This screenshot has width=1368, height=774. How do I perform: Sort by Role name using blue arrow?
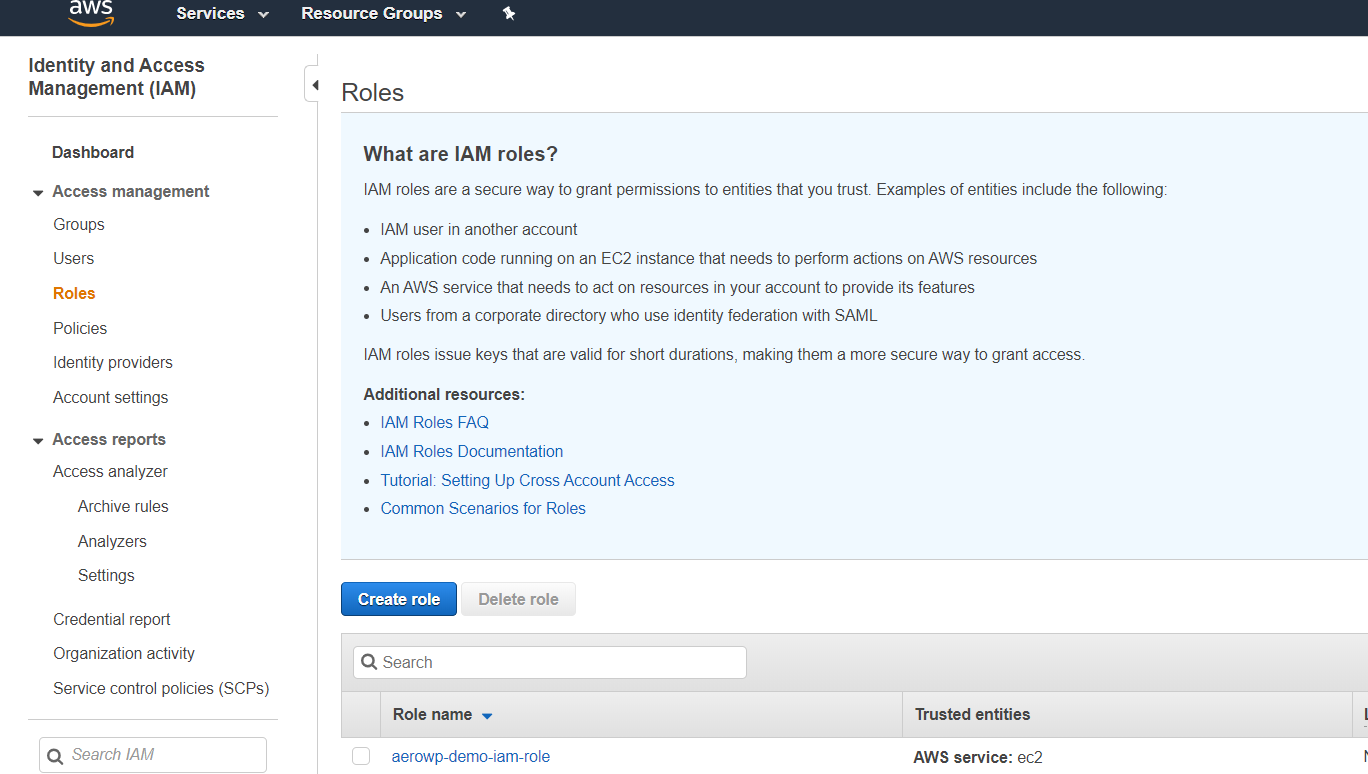(487, 716)
